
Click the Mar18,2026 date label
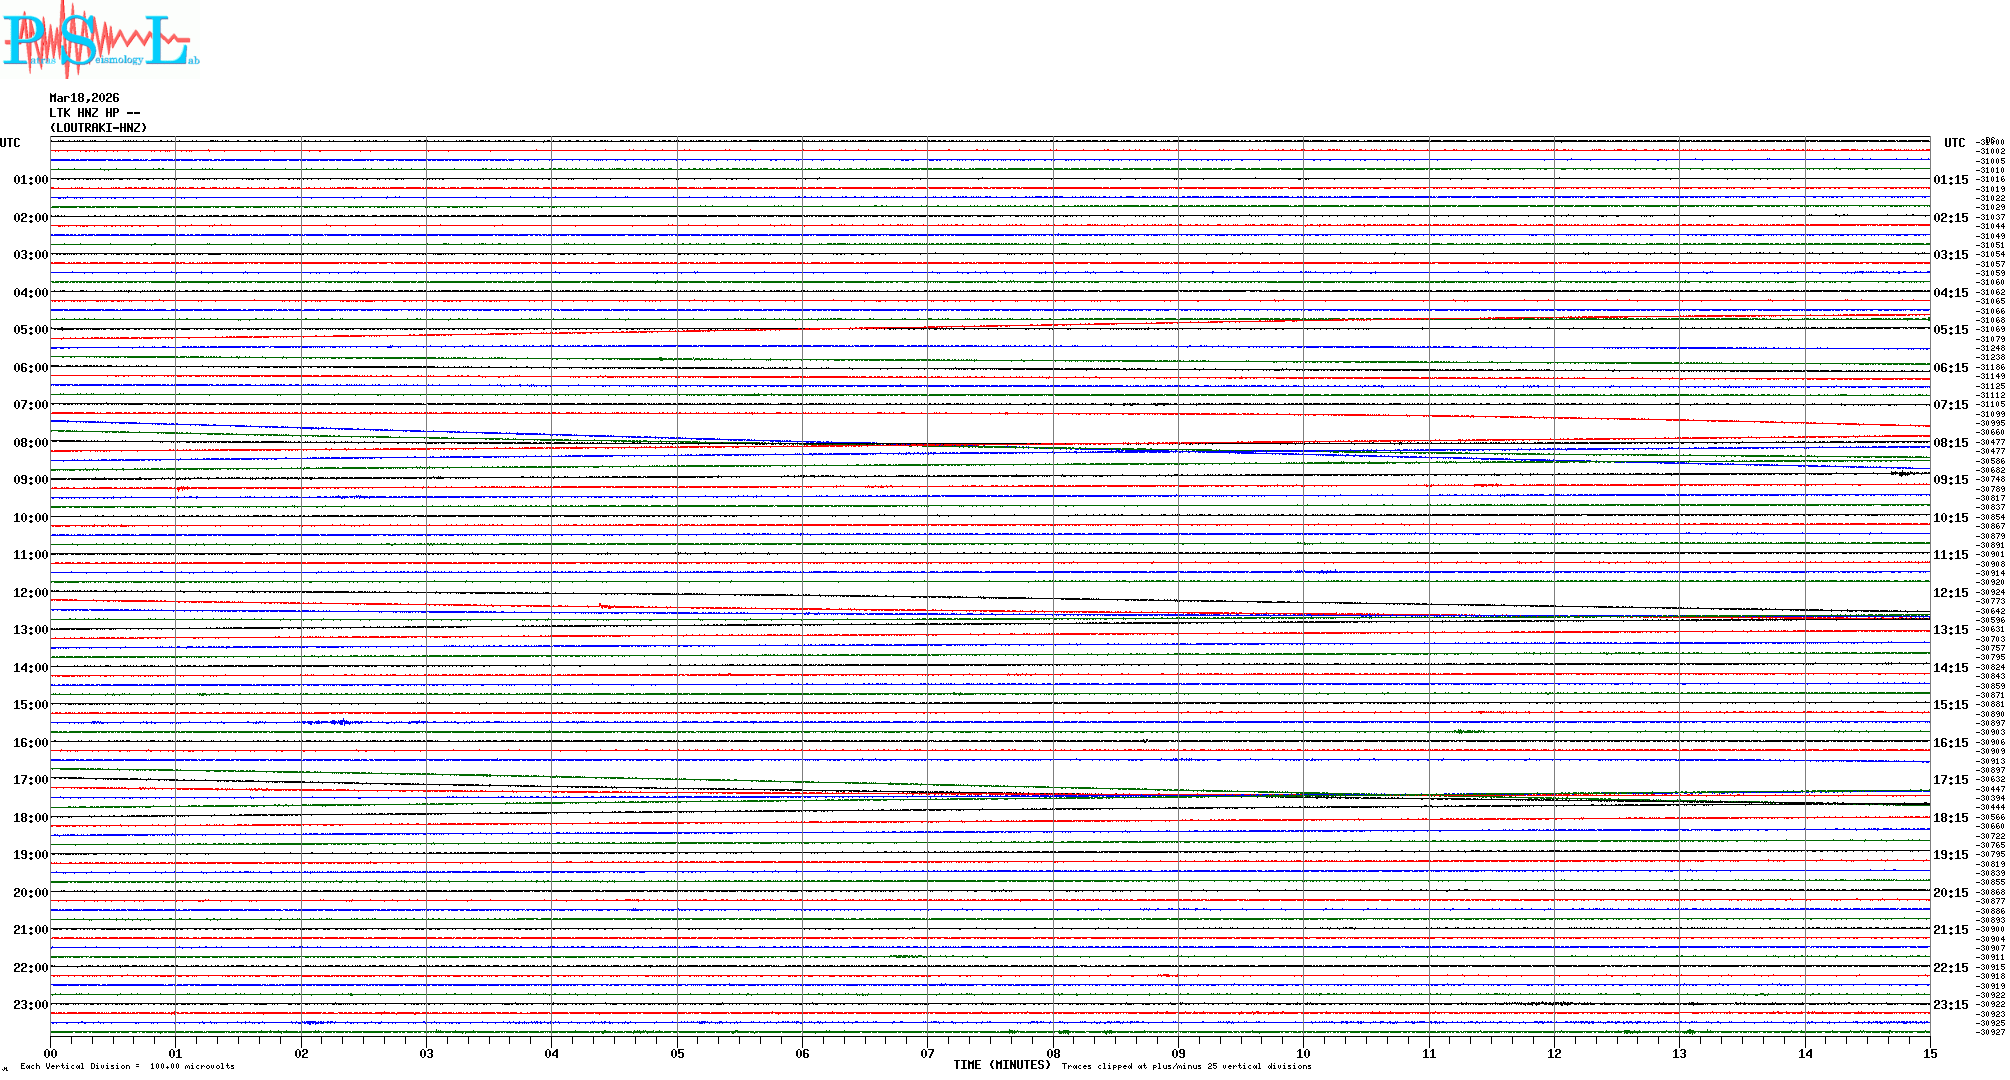click(x=84, y=98)
